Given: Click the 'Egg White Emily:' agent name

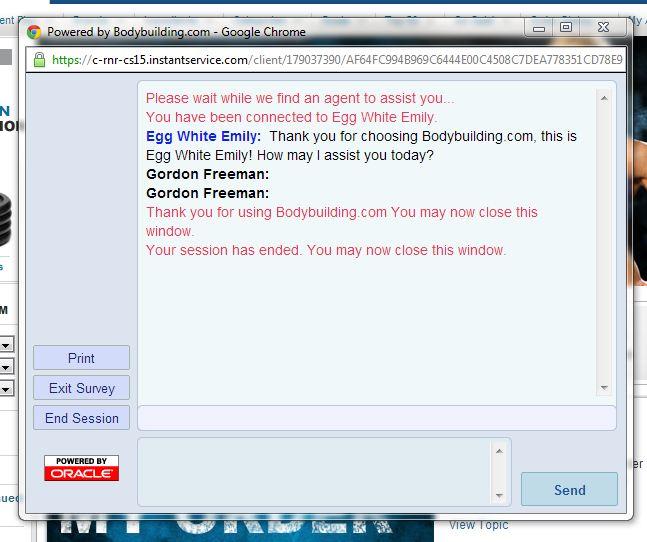Looking at the screenshot, I should point(203,136).
